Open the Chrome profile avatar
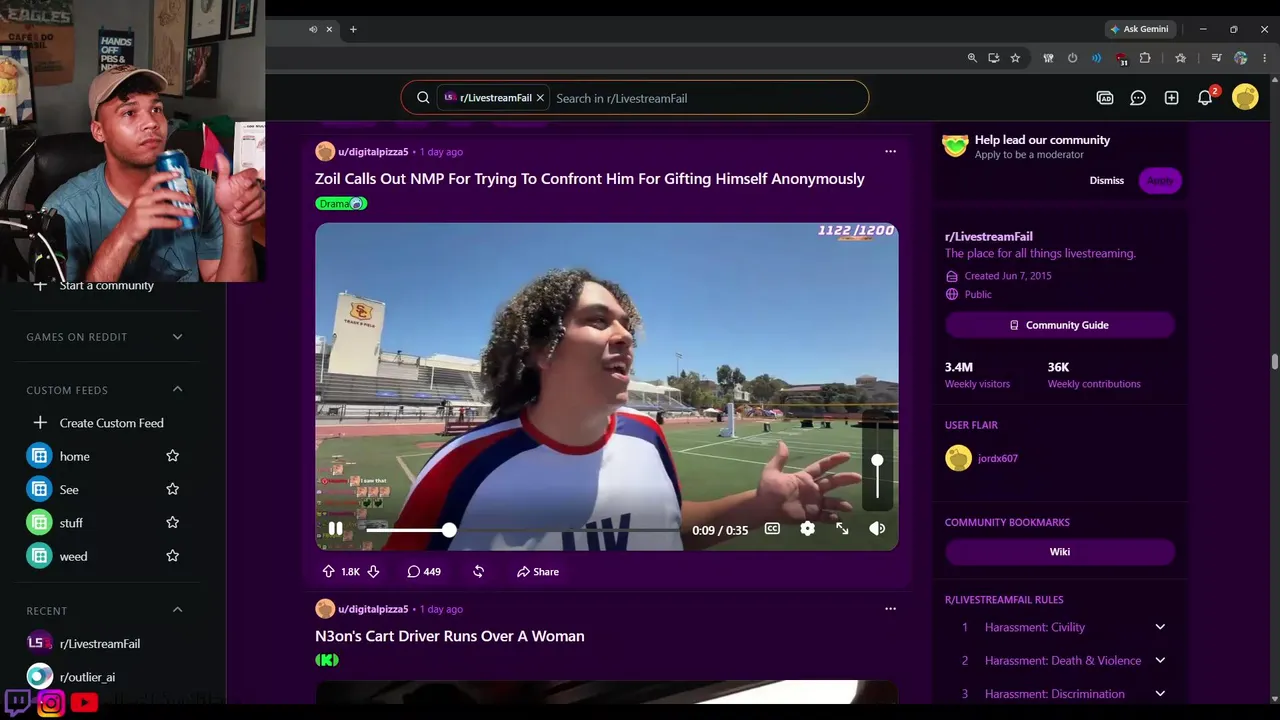 (1241, 58)
